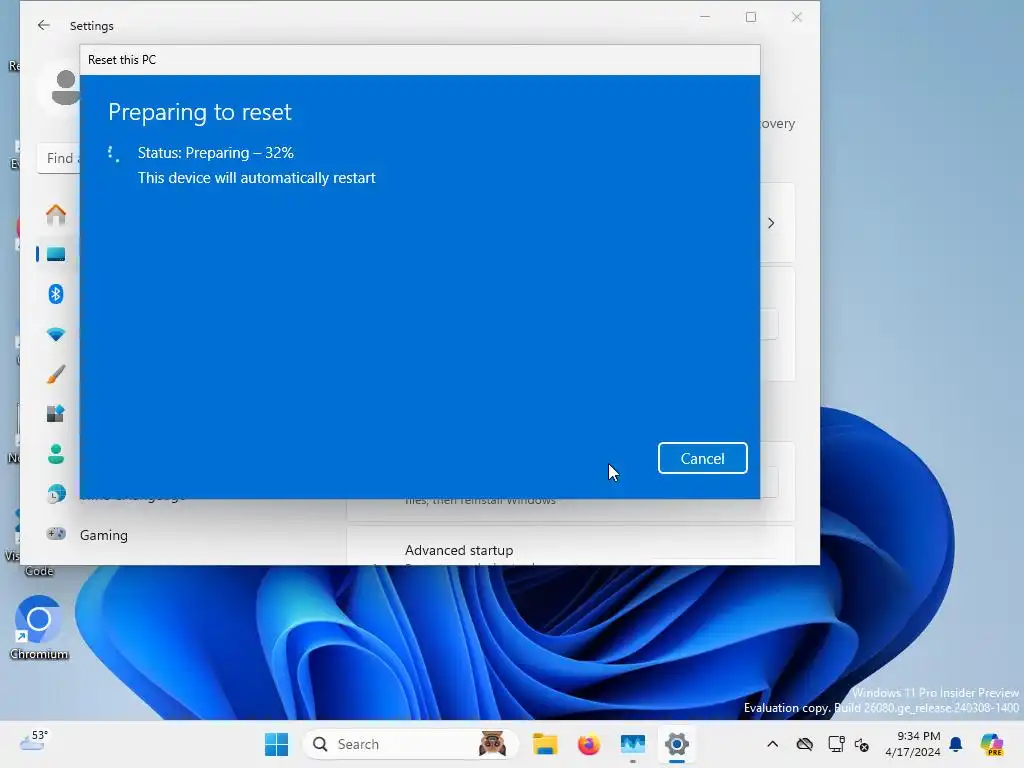Image resolution: width=1024 pixels, height=768 pixels.
Task: Open display cast tray icon
Action: 836,744
